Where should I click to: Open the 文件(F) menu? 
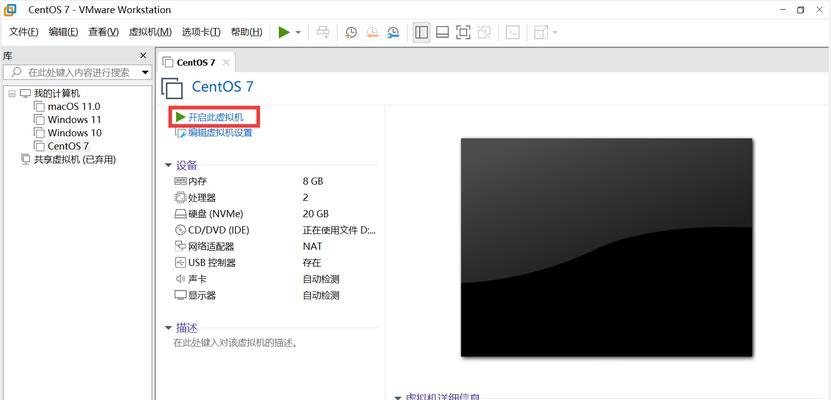pyautogui.click(x=24, y=32)
